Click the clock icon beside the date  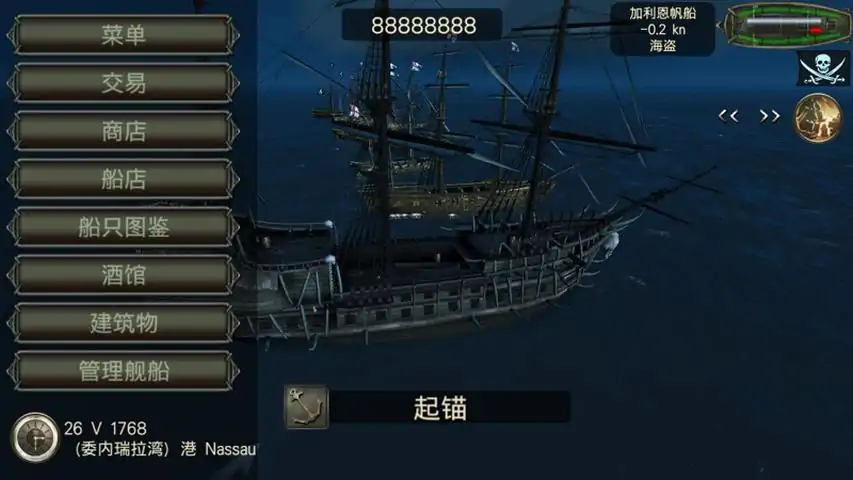pyautogui.click(x=35, y=438)
